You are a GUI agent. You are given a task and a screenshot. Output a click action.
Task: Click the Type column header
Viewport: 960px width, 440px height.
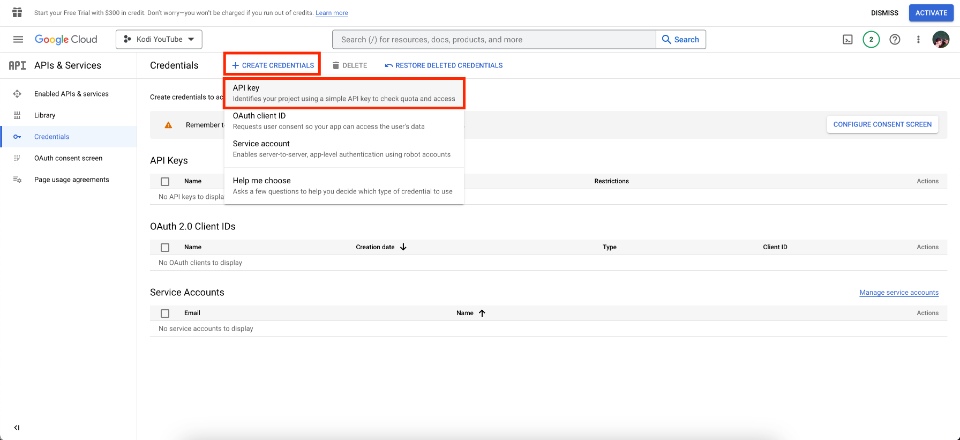click(x=609, y=247)
